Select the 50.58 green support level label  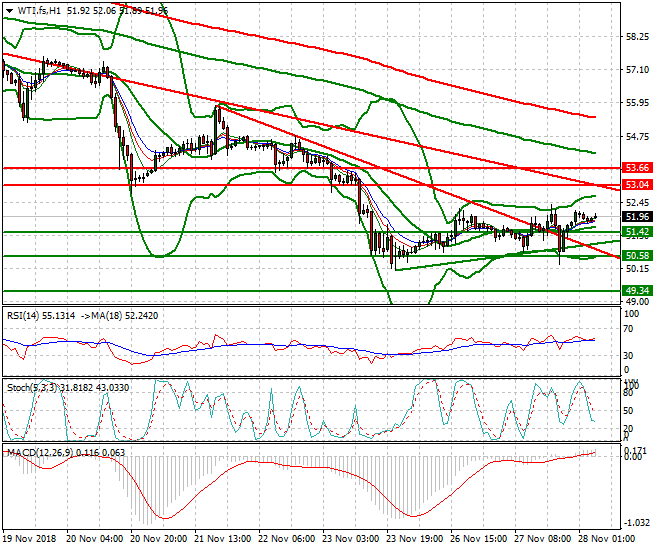coord(637,256)
